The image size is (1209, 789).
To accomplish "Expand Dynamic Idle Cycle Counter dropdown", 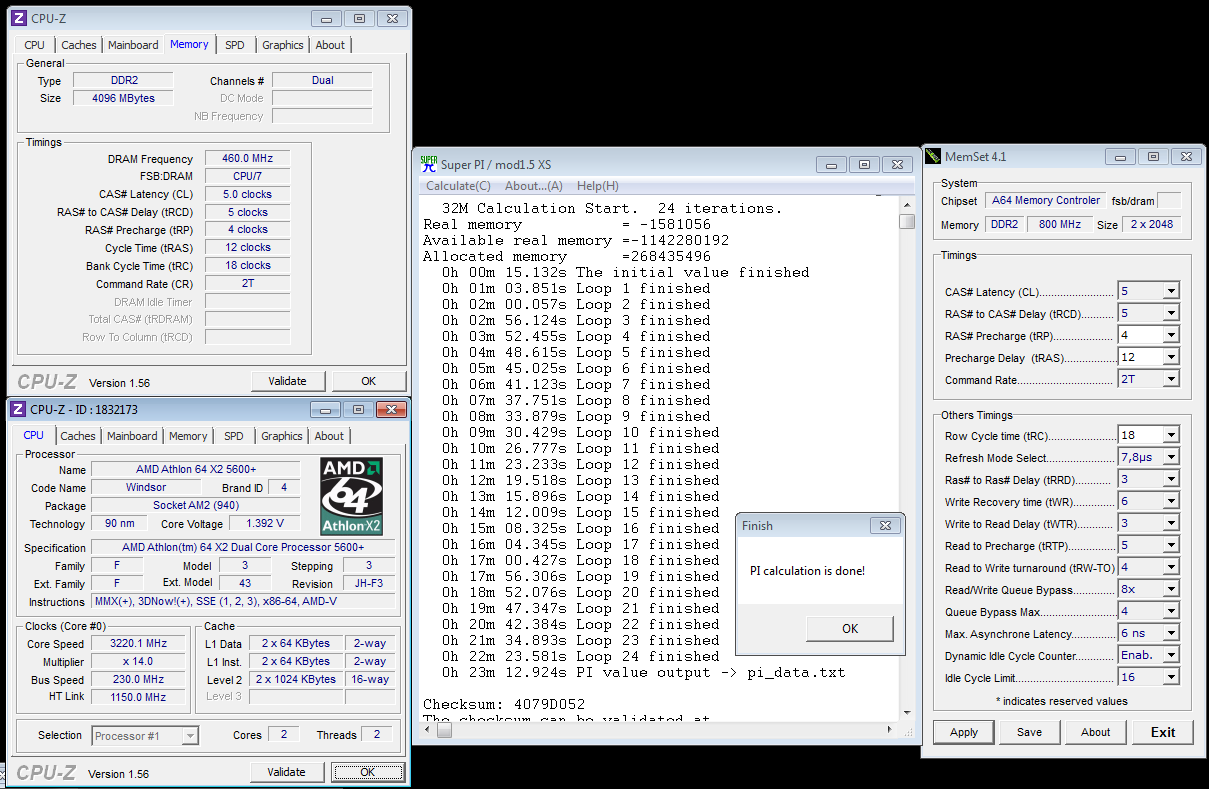I will [x=1170, y=655].
